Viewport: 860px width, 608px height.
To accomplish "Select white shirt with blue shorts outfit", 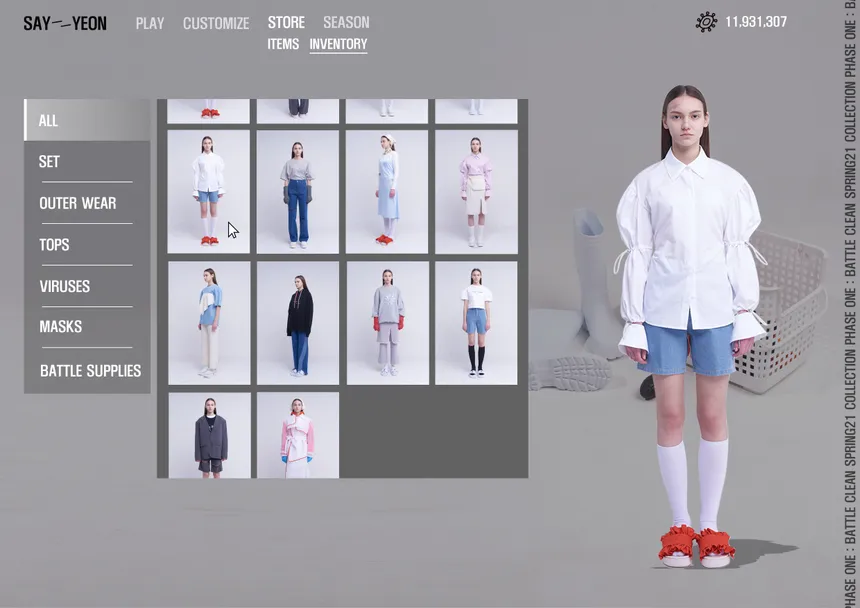I will coord(208,192).
